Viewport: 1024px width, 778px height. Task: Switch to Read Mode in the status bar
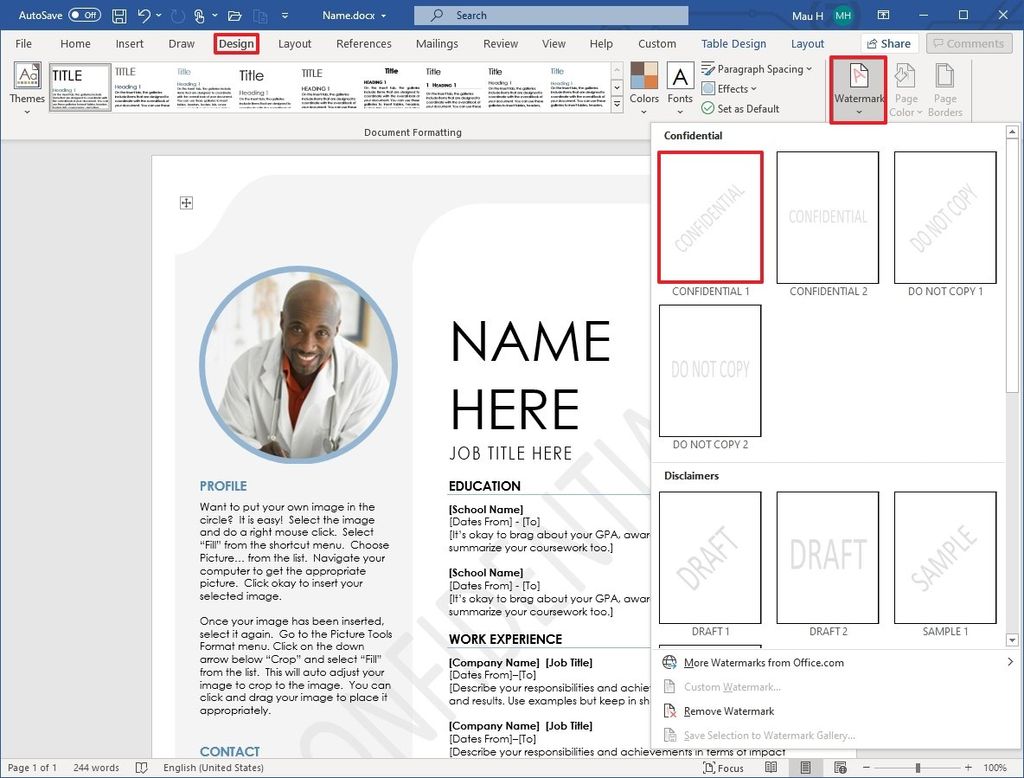771,767
